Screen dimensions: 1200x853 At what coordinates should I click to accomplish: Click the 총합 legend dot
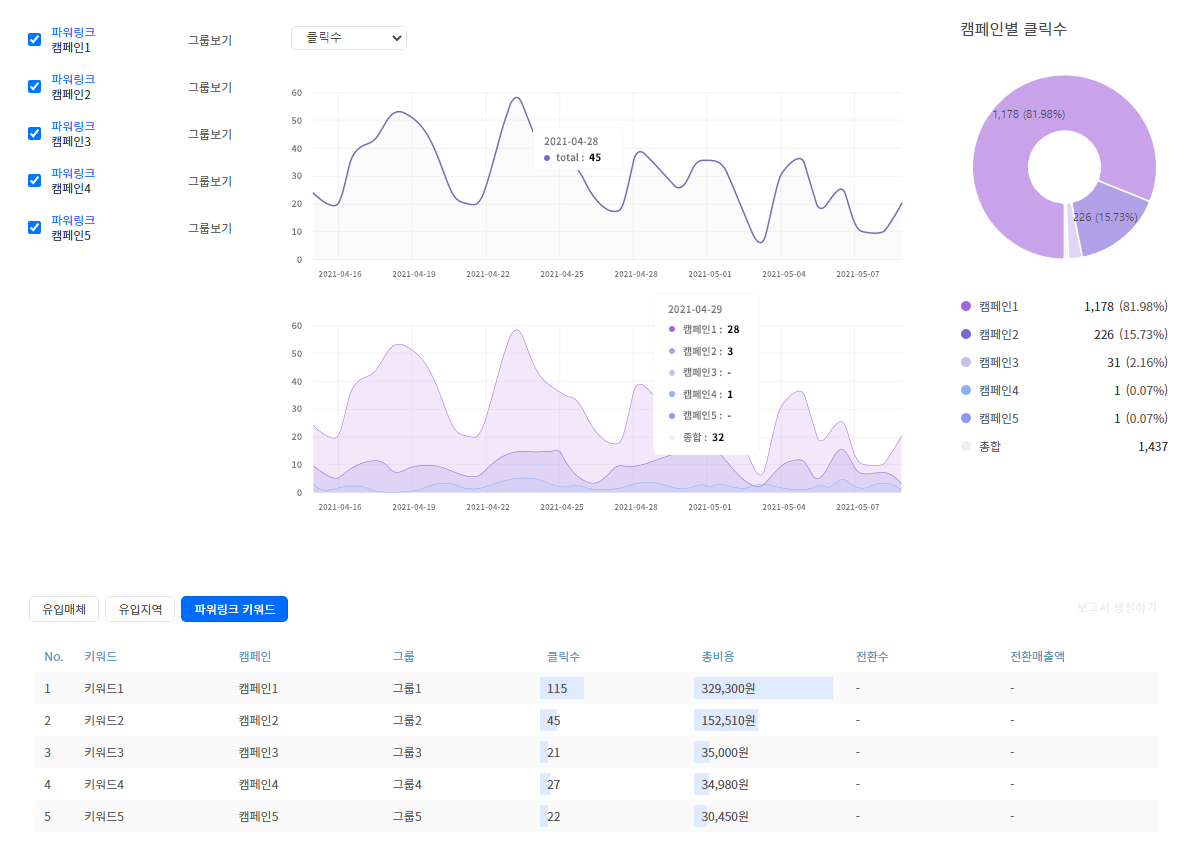click(965, 446)
